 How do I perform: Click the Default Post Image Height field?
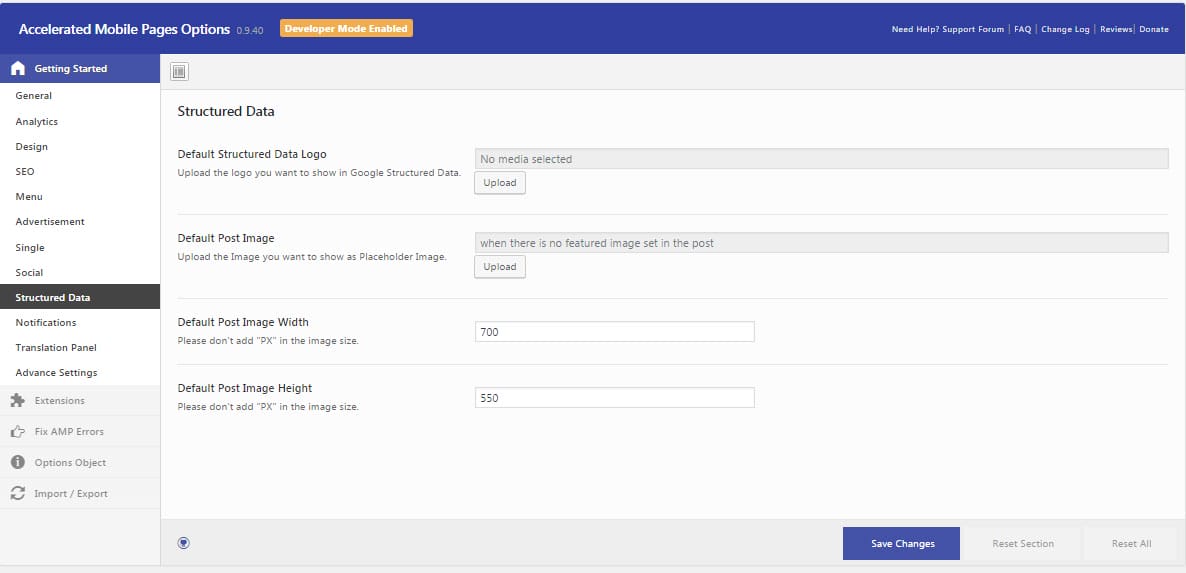[x=614, y=398]
